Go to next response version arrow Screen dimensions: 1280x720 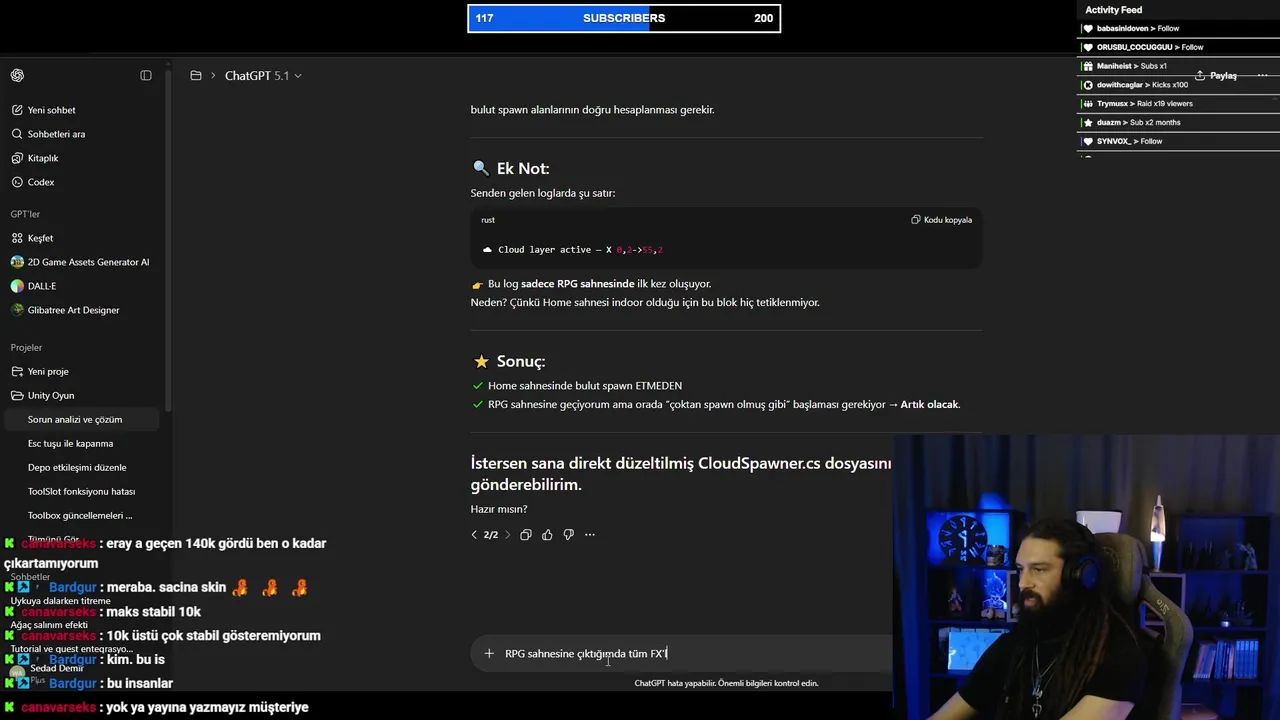pyautogui.click(x=507, y=535)
